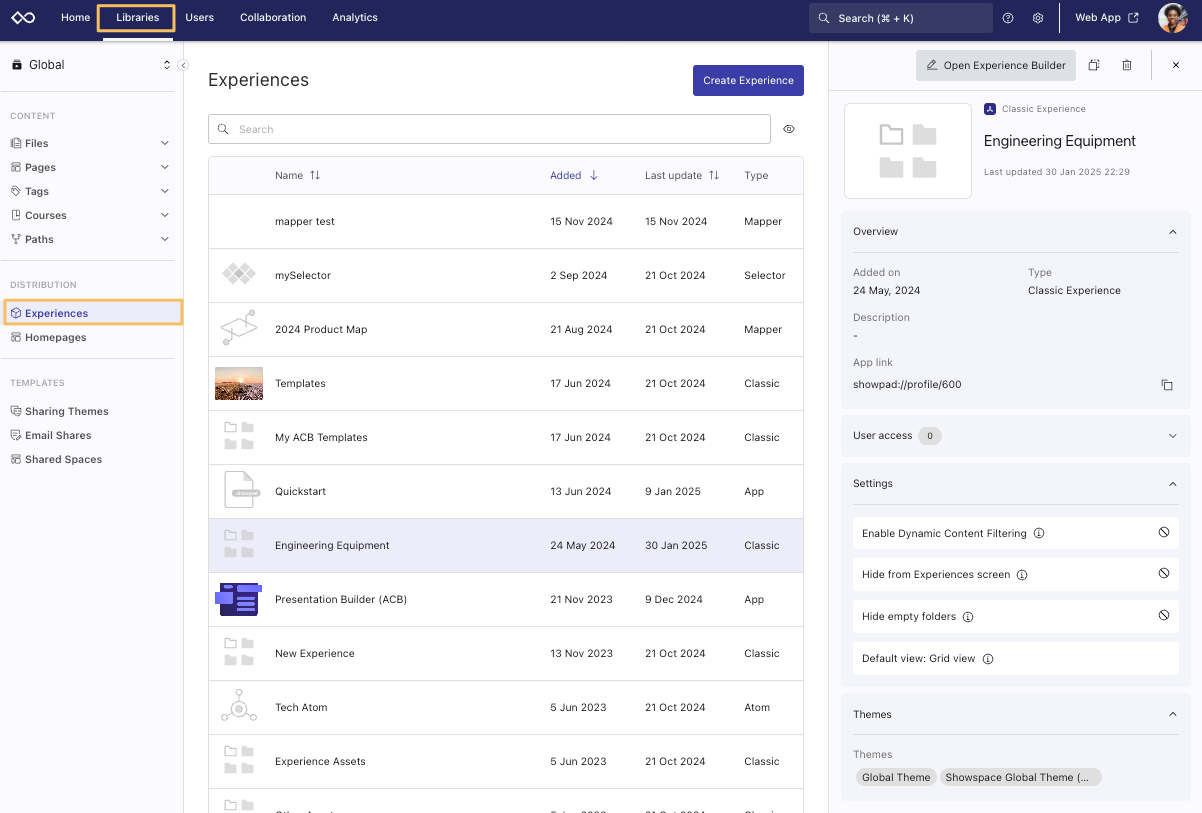1202x813 pixels.
Task: Click info icon for Hide from Experiences screen
Action: click(x=1022, y=575)
